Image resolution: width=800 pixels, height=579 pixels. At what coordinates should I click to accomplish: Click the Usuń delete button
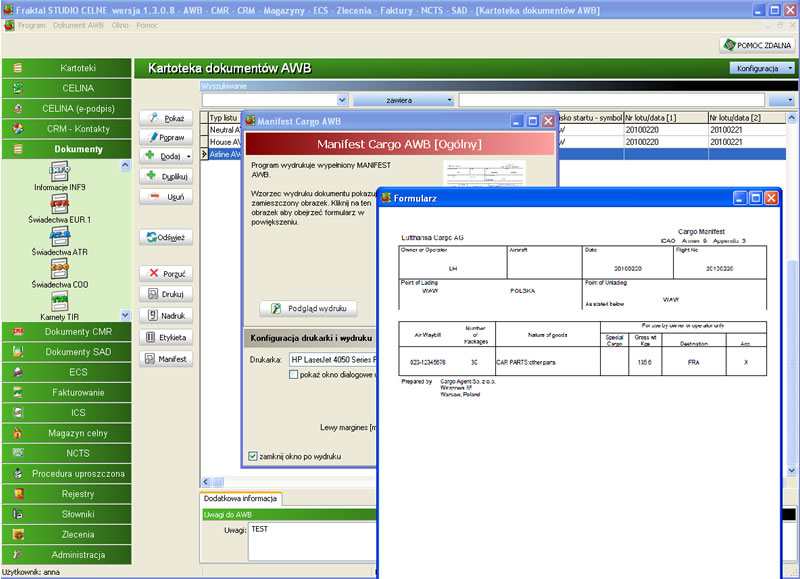coord(166,196)
